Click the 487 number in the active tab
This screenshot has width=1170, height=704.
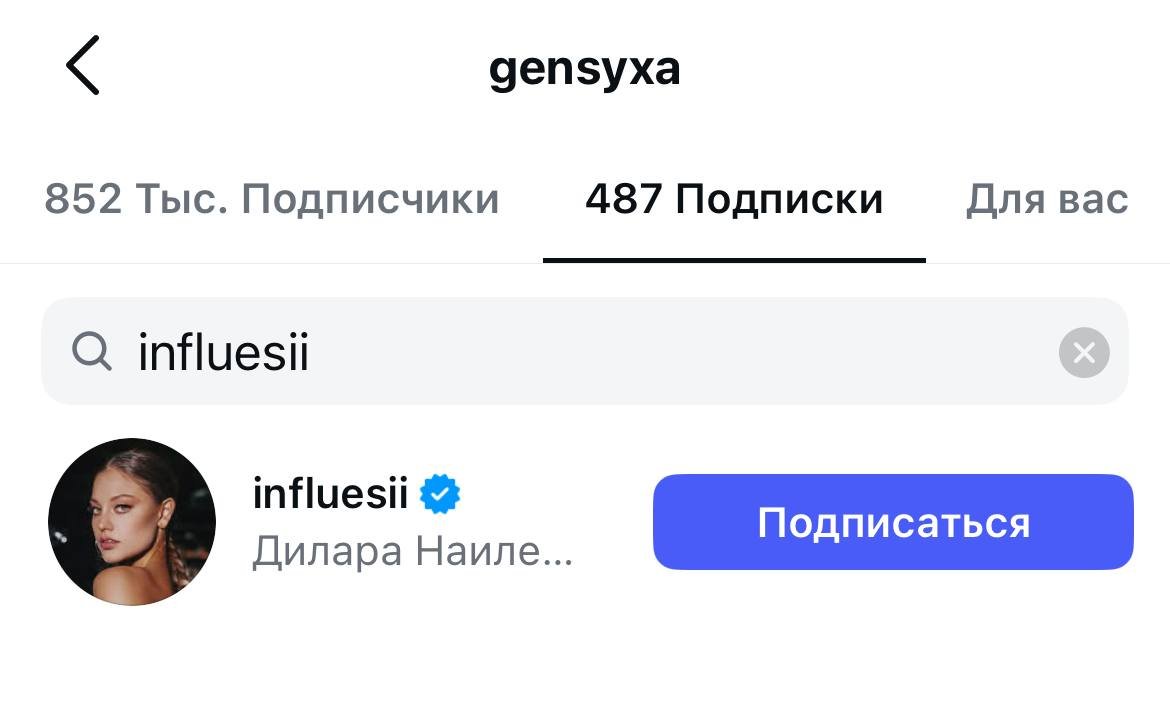click(x=623, y=199)
